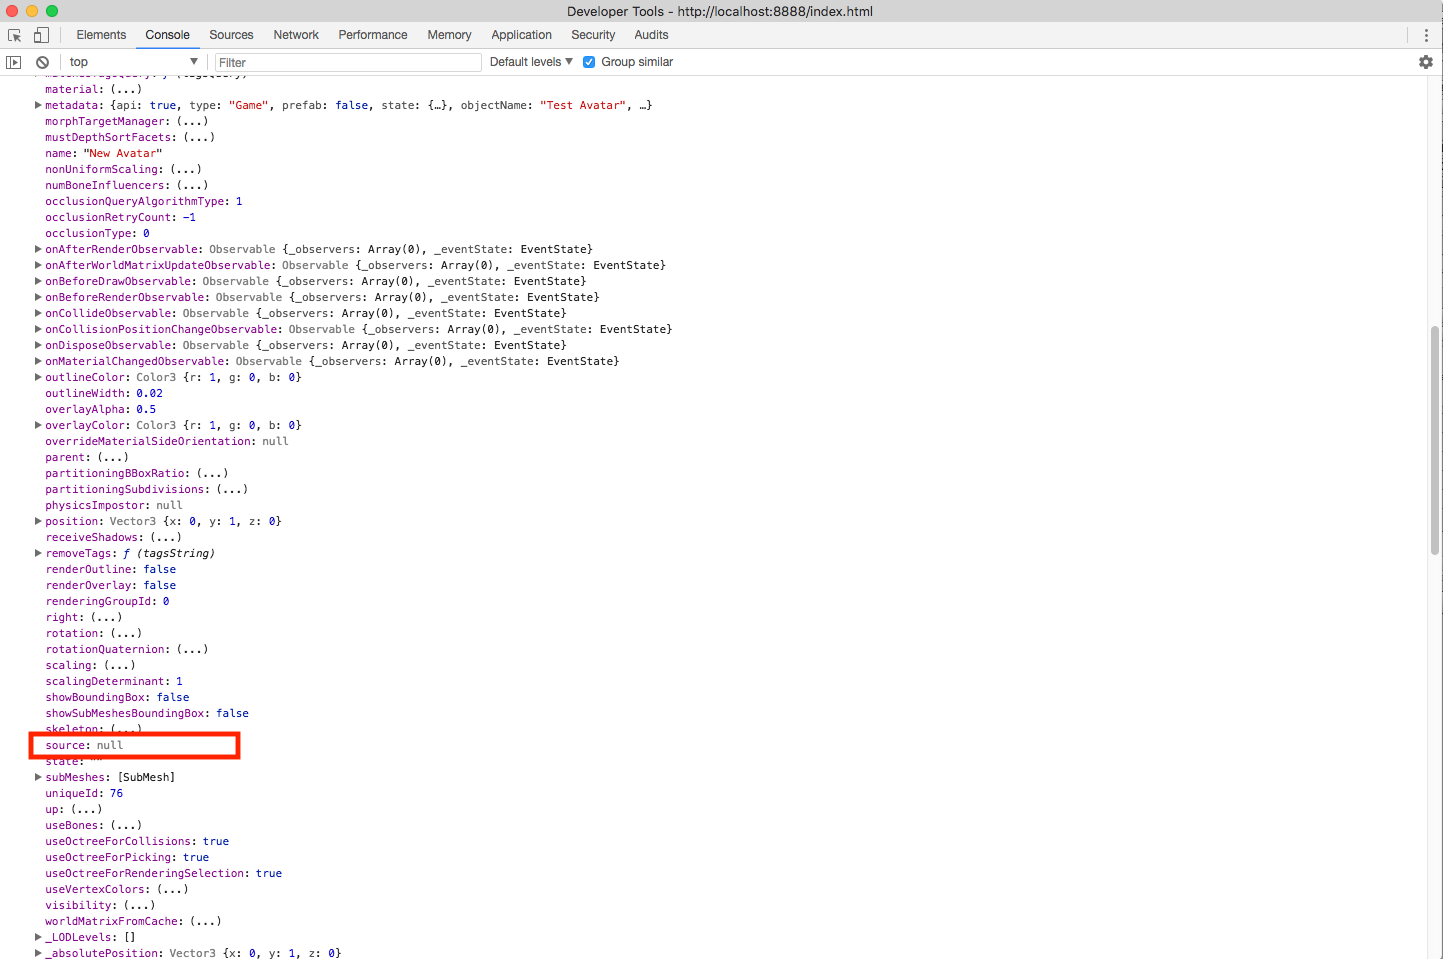Expand the subMeshes array row

click(x=38, y=777)
